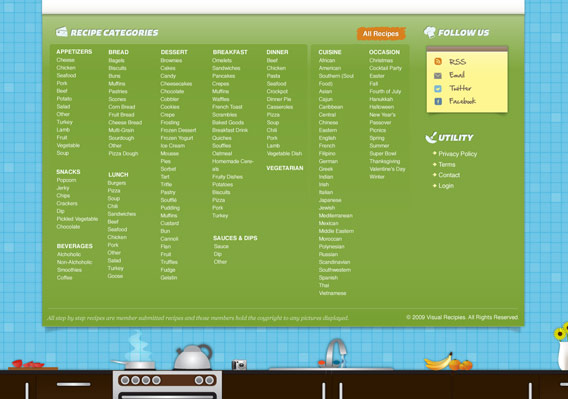Open Brownies under Dessert
Image resolution: width=568 pixels, height=399 pixels.
tap(171, 61)
